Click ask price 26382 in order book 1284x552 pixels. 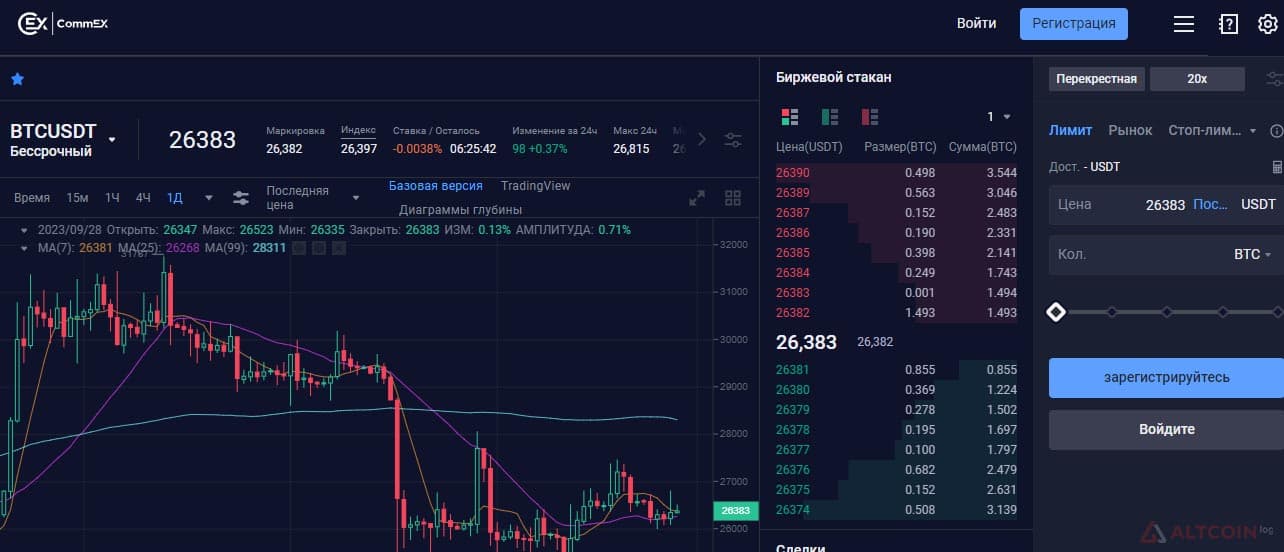pyautogui.click(x=793, y=313)
